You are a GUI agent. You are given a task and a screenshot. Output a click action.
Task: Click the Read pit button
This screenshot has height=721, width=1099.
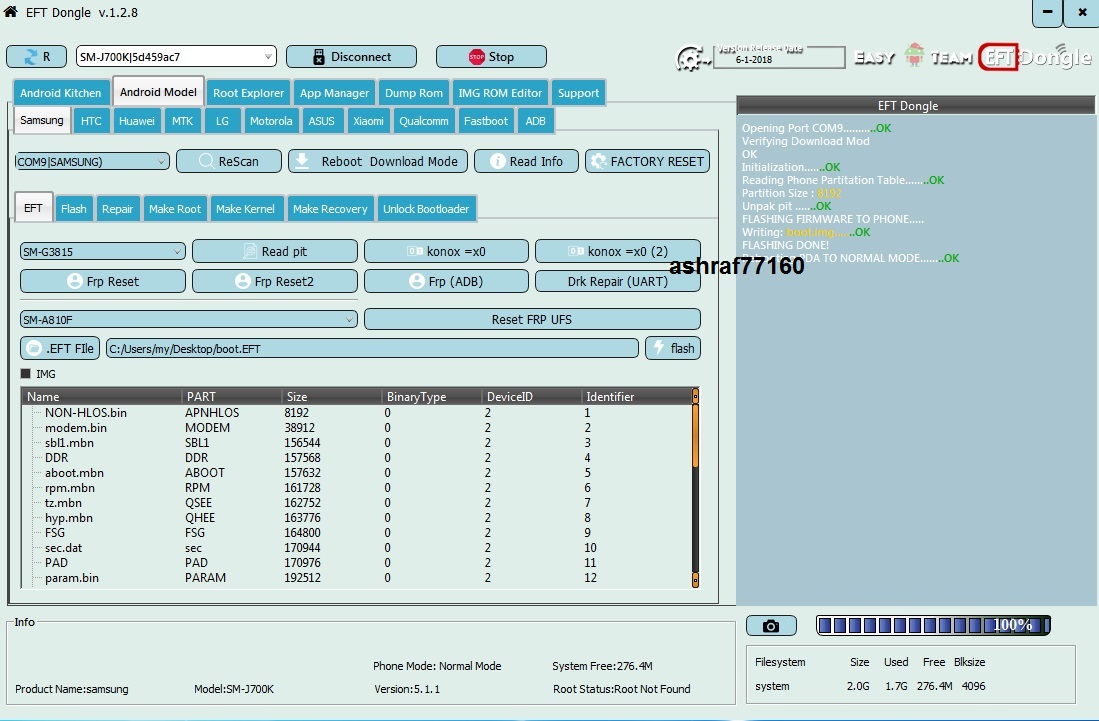click(275, 251)
